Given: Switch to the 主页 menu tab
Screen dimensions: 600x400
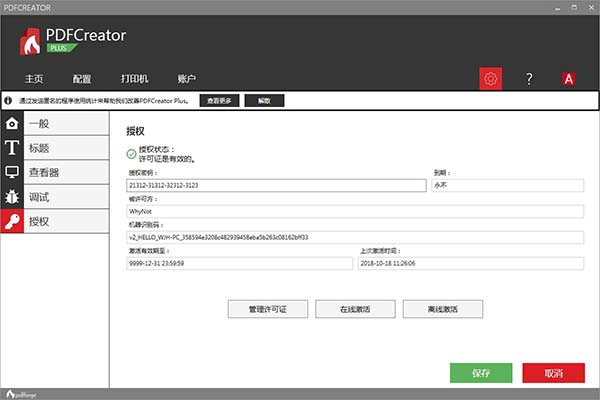Looking at the screenshot, I should coord(34,79).
